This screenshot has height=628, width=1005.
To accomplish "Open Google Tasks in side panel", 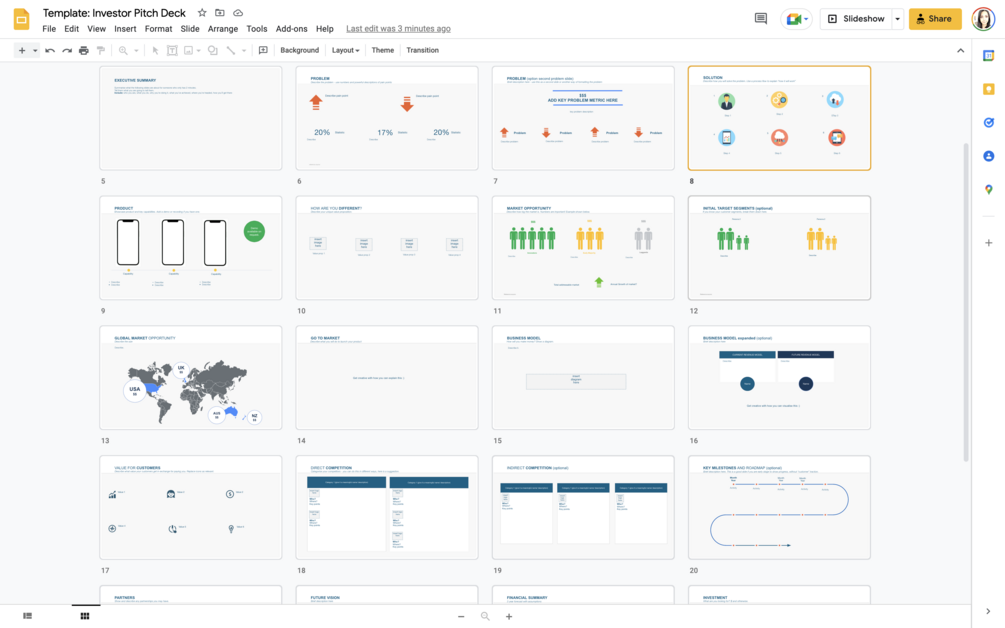I will coord(988,122).
